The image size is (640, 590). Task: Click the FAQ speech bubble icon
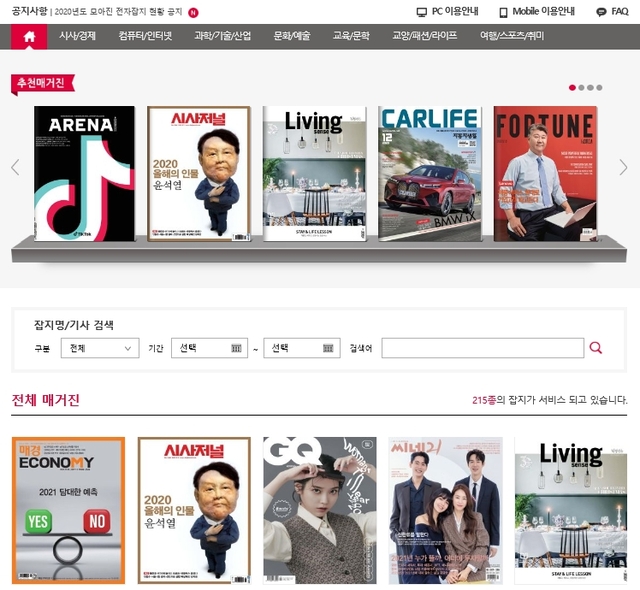pos(600,12)
